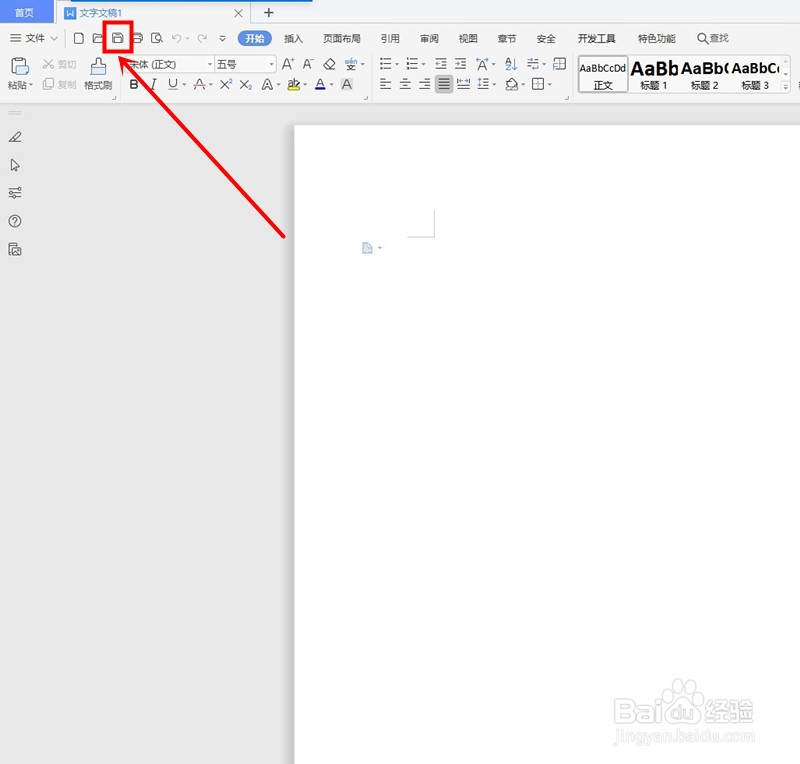Viewport: 800px width, 764px height.
Task: Create a new blank document icon
Action: click(x=79, y=38)
